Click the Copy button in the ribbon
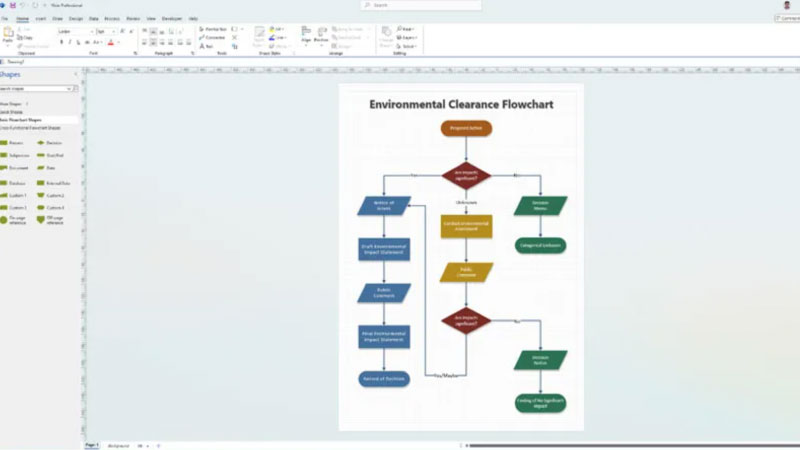Image resolution: width=800 pixels, height=450 pixels. [x=25, y=38]
